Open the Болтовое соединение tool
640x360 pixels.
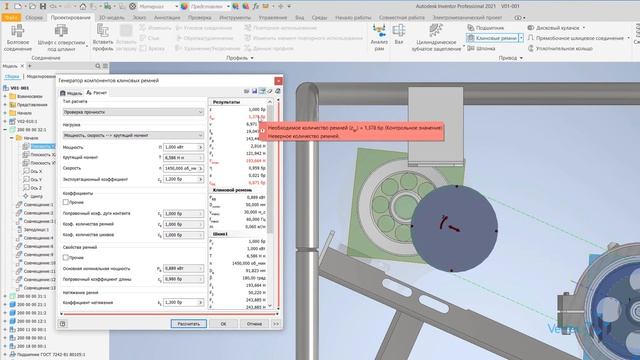click(18, 37)
